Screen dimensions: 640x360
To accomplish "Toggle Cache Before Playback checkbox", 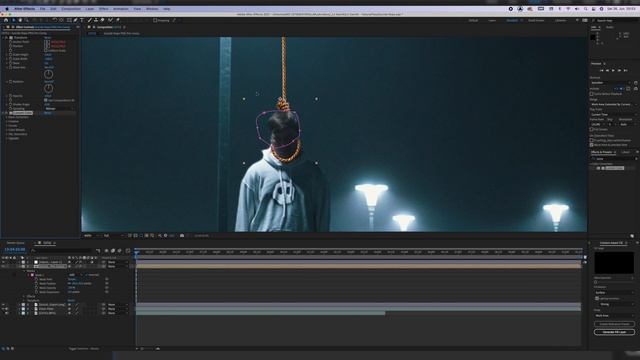I will click(x=591, y=94).
